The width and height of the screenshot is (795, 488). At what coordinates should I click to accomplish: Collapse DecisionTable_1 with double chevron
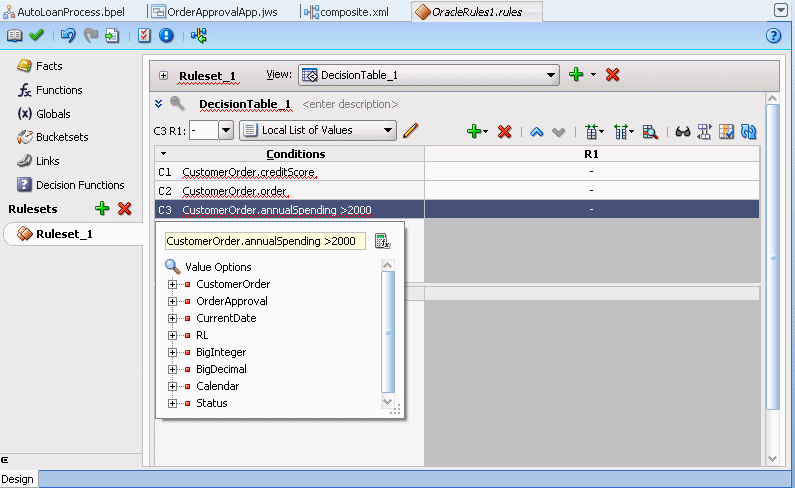[x=159, y=103]
